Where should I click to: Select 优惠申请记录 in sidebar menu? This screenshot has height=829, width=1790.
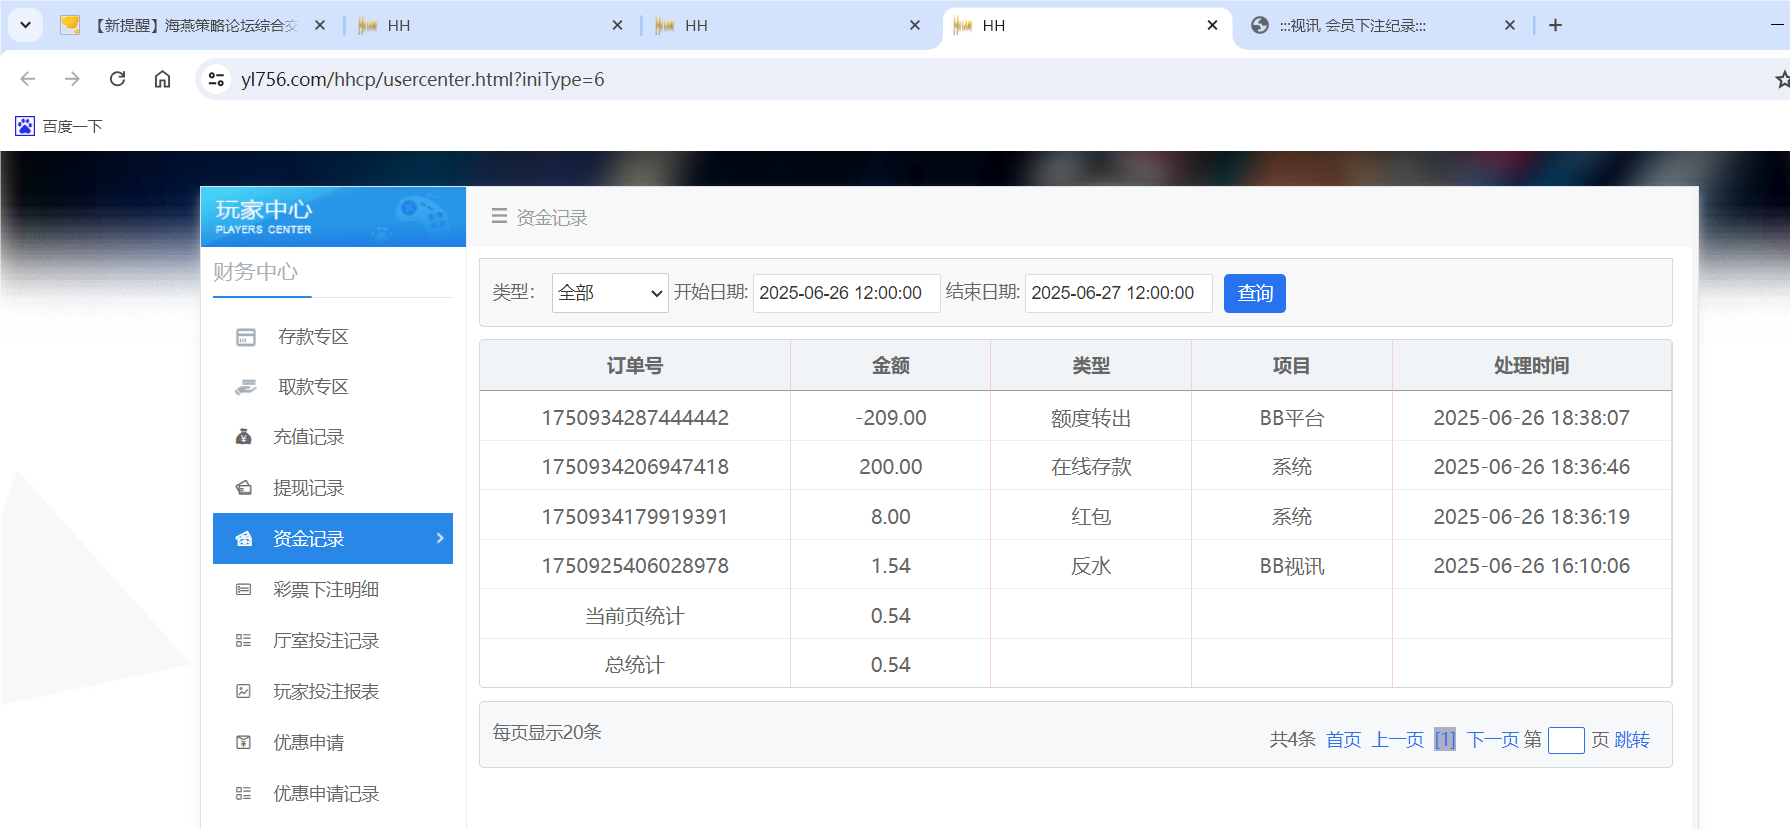(x=326, y=794)
